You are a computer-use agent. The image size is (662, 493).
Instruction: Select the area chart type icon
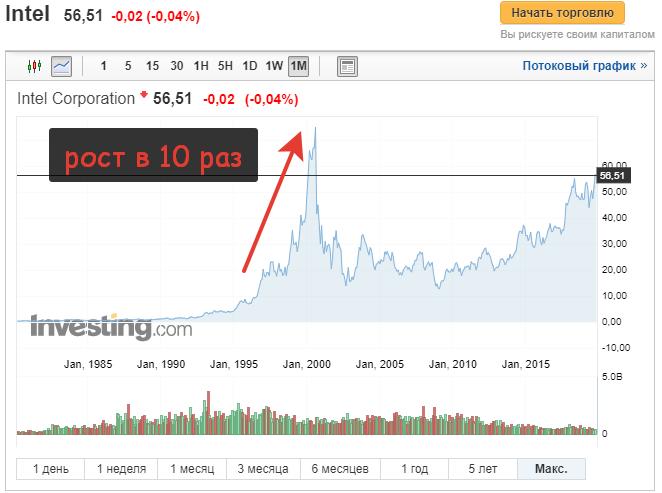pyautogui.click(x=62, y=67)
